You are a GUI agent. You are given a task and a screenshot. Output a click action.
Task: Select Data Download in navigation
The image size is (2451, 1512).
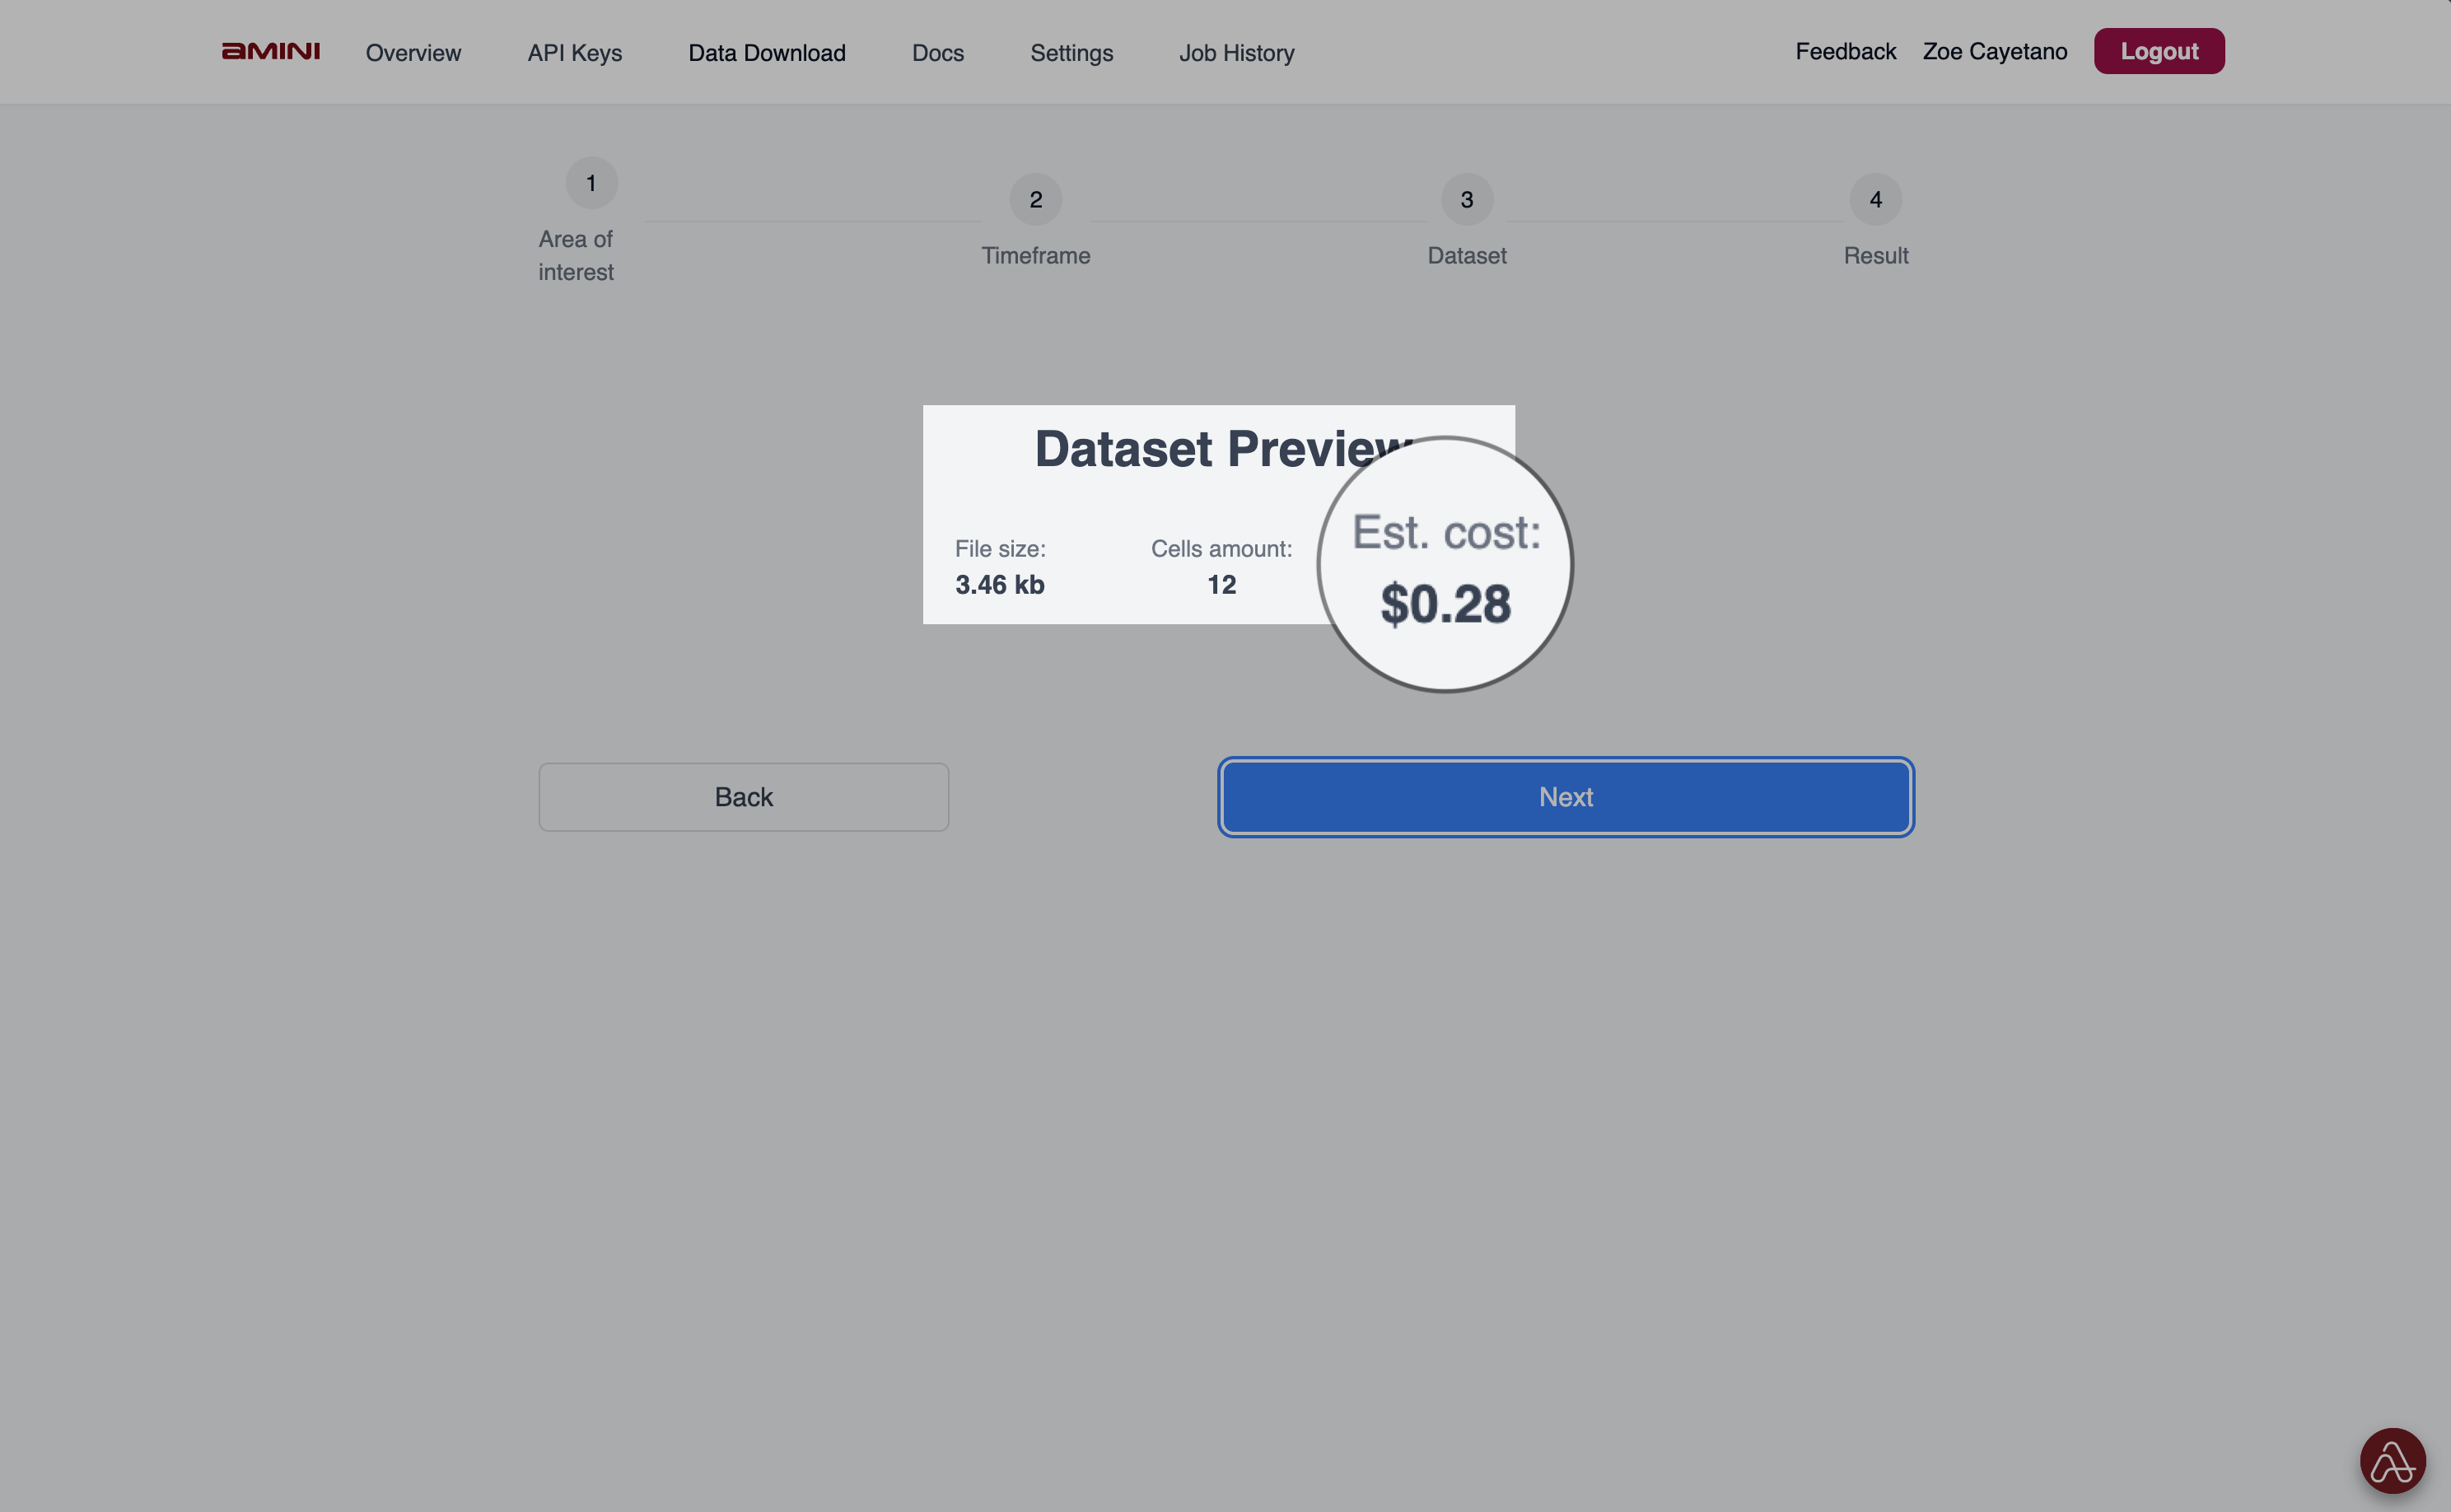coord(766,52)
